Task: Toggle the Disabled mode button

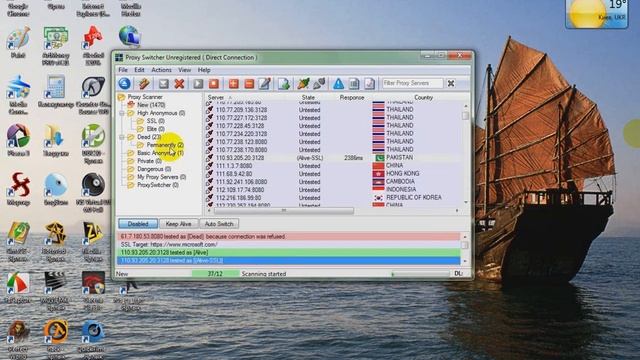Action: pyautogui.click(x=138, y=224)
